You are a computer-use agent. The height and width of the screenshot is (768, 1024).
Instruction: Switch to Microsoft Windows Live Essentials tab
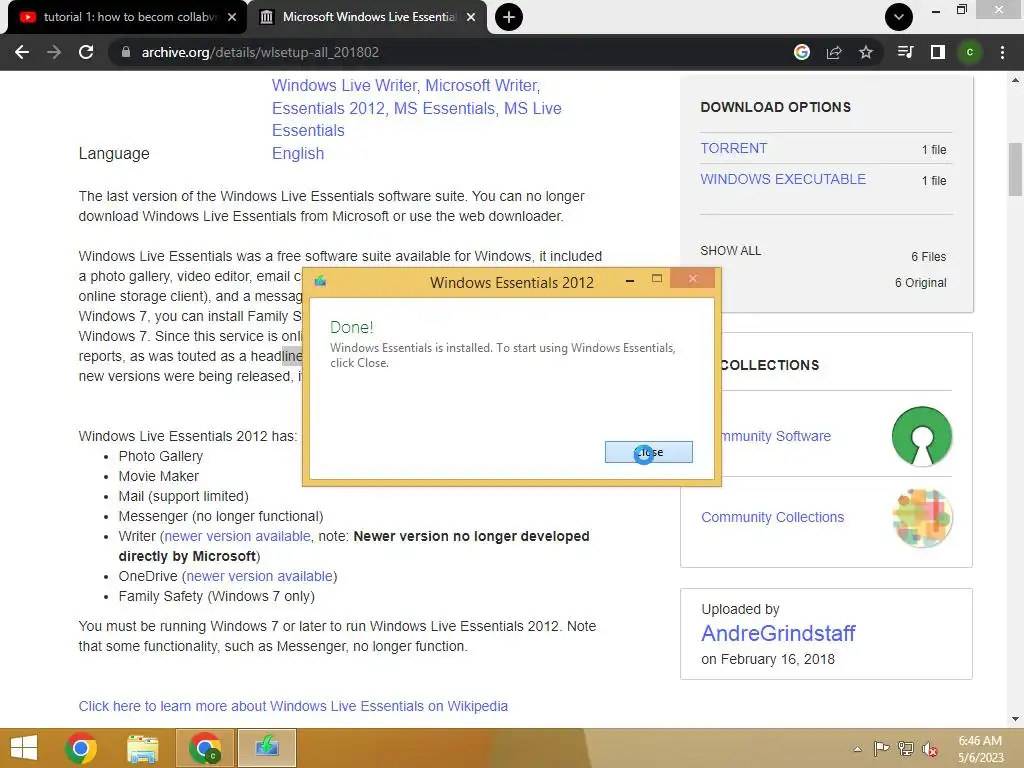(x=368, y=17)
